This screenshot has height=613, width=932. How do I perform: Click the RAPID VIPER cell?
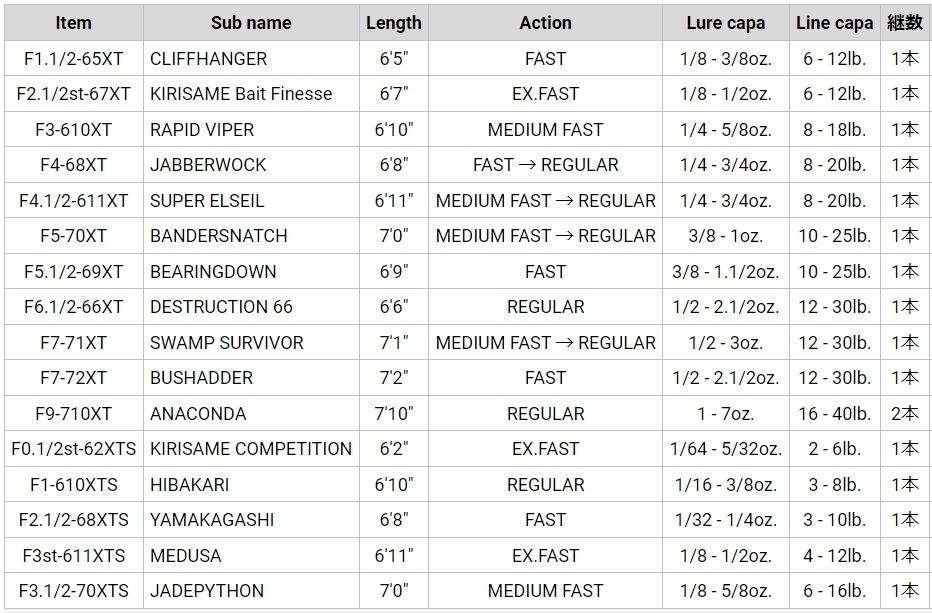point(251,129)
